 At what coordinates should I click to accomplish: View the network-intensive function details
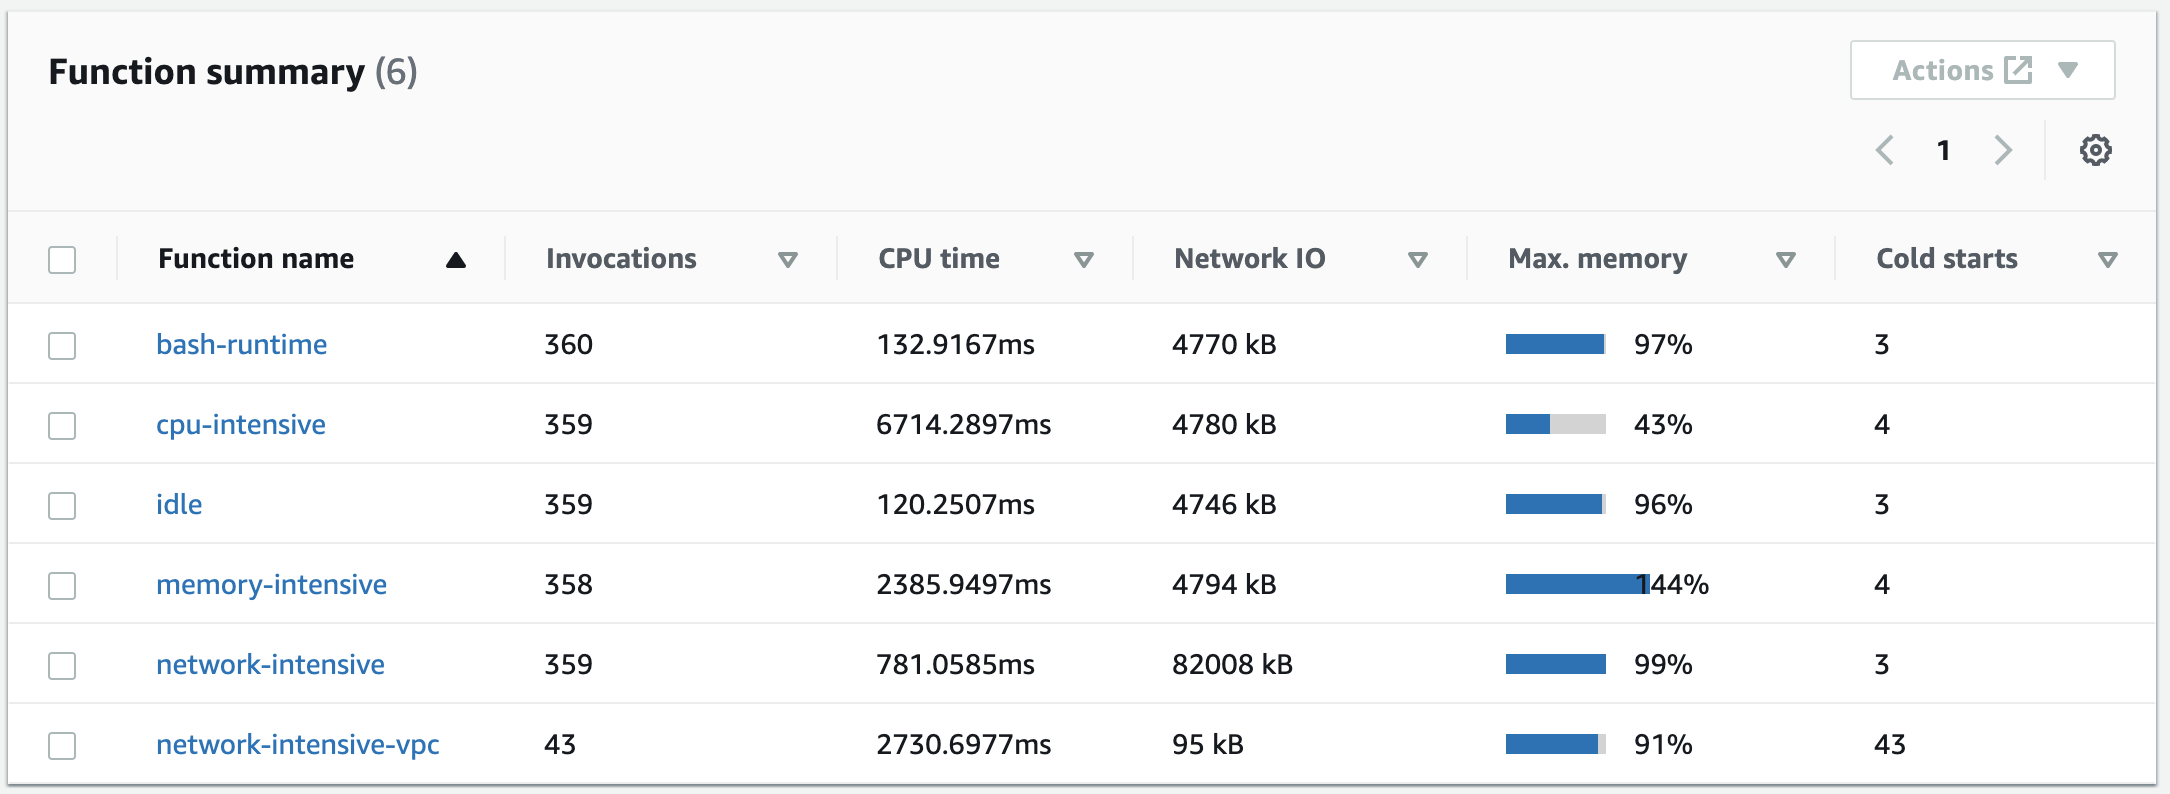click(270, 665)
